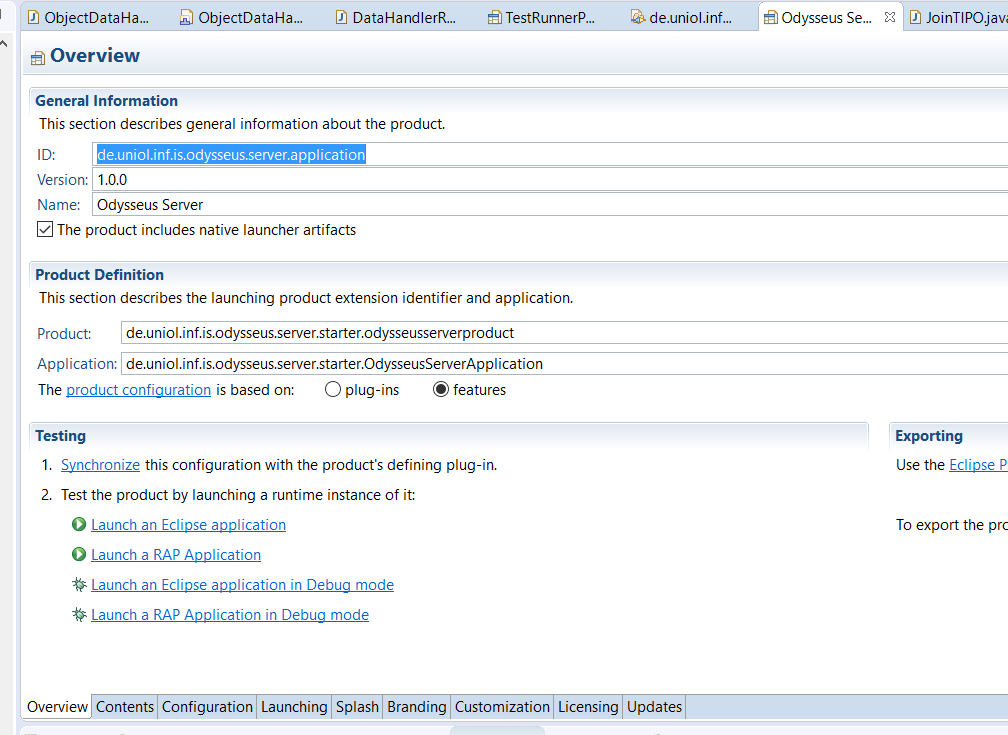Click the bug icon for RAP Debug mode

pos(79,615)
